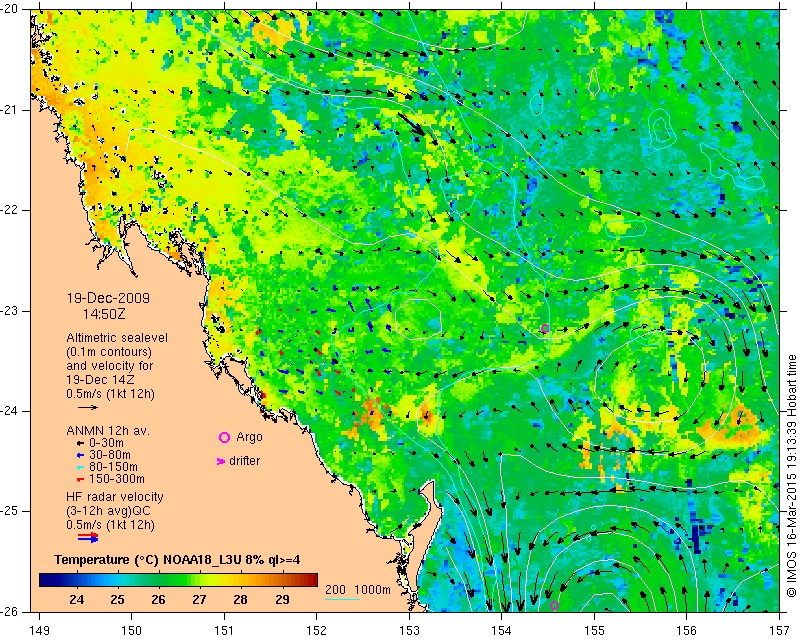Viewport: 800px width, 640px height.
Task: Click the black altimetric velocity scale arrow
Action: pyautogui.click(x=88, y=407)
